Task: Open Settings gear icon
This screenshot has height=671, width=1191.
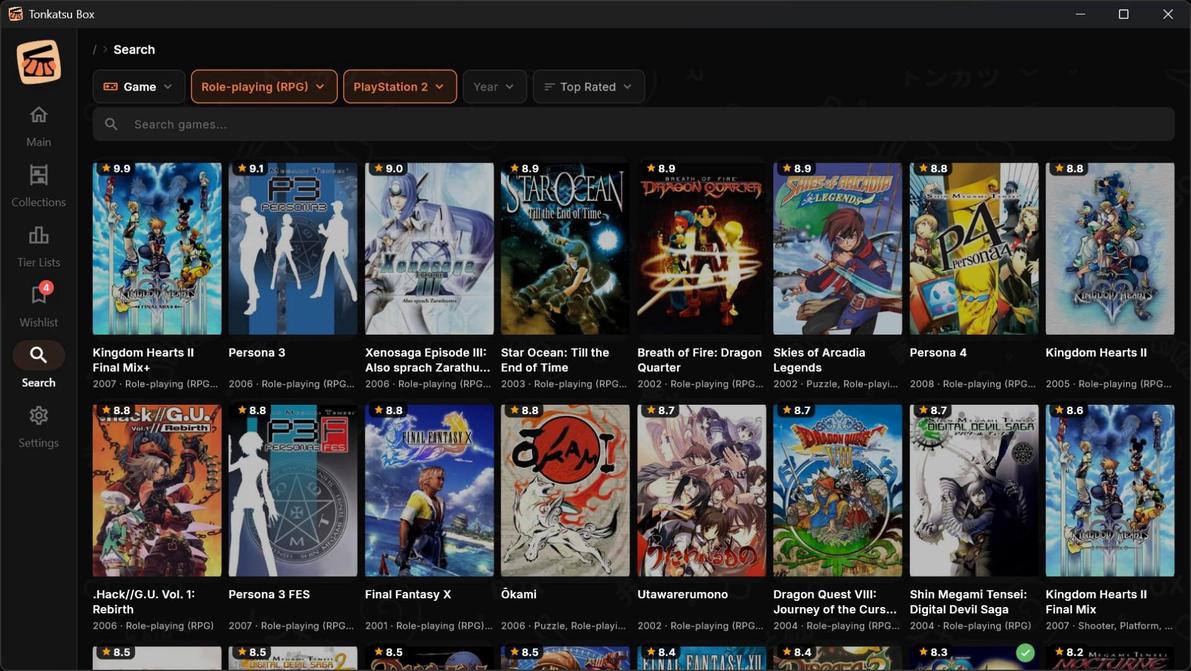Action: point(38,416)
